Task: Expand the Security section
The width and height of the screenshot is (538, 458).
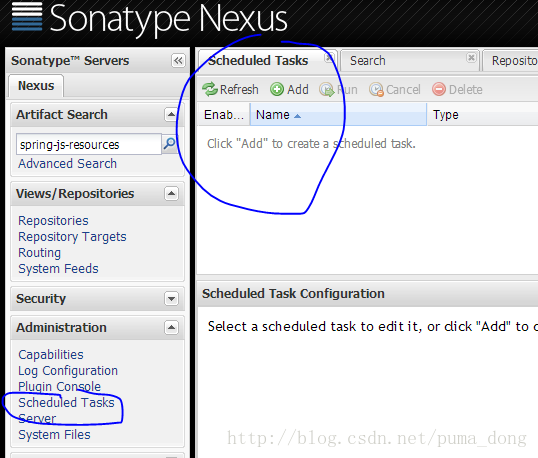Action: coord(171,298)
